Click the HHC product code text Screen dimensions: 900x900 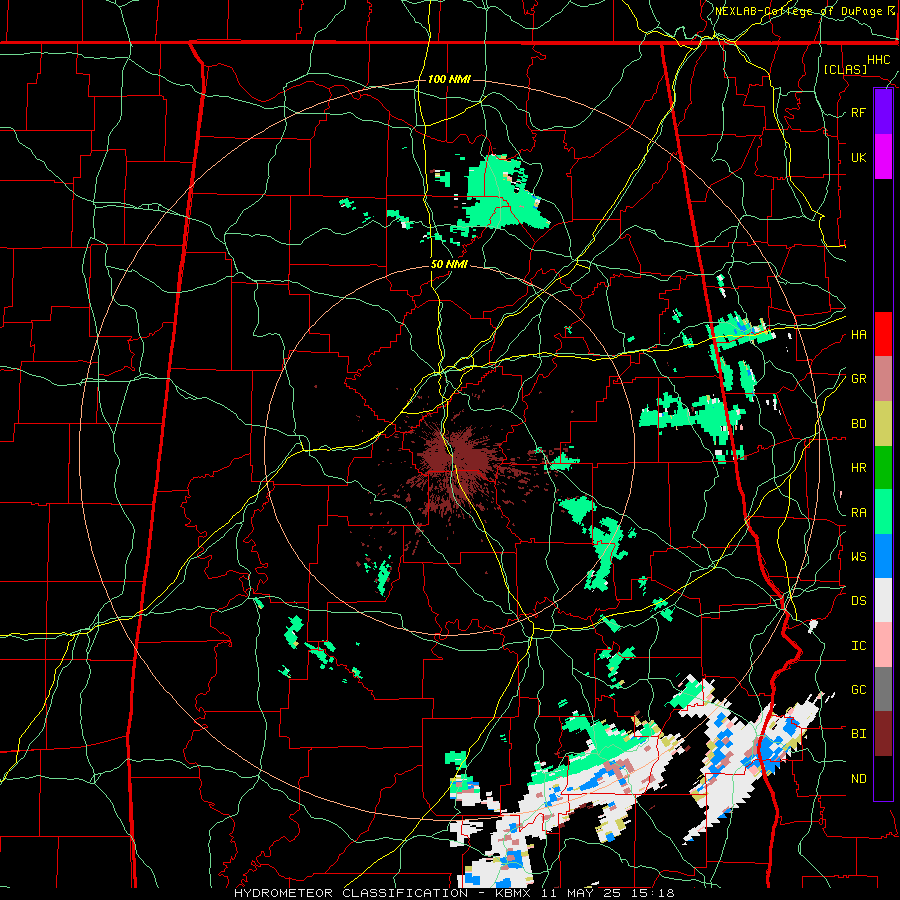[x=879, y=60]
